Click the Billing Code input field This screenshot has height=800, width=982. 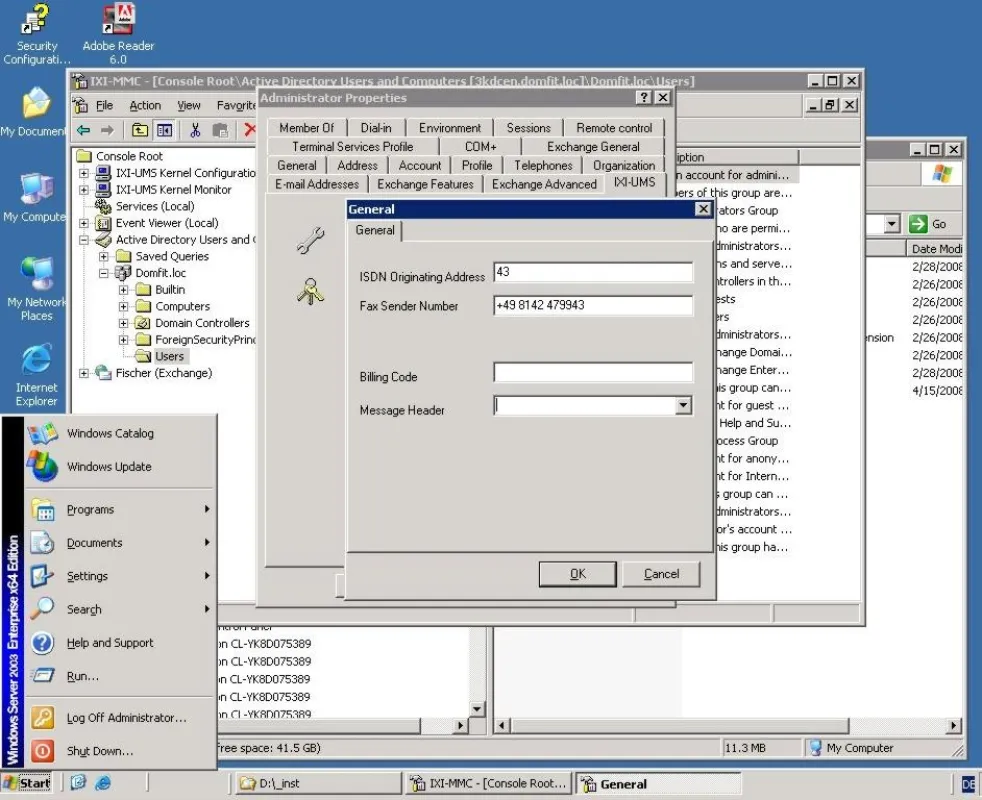tap(592, 372)
